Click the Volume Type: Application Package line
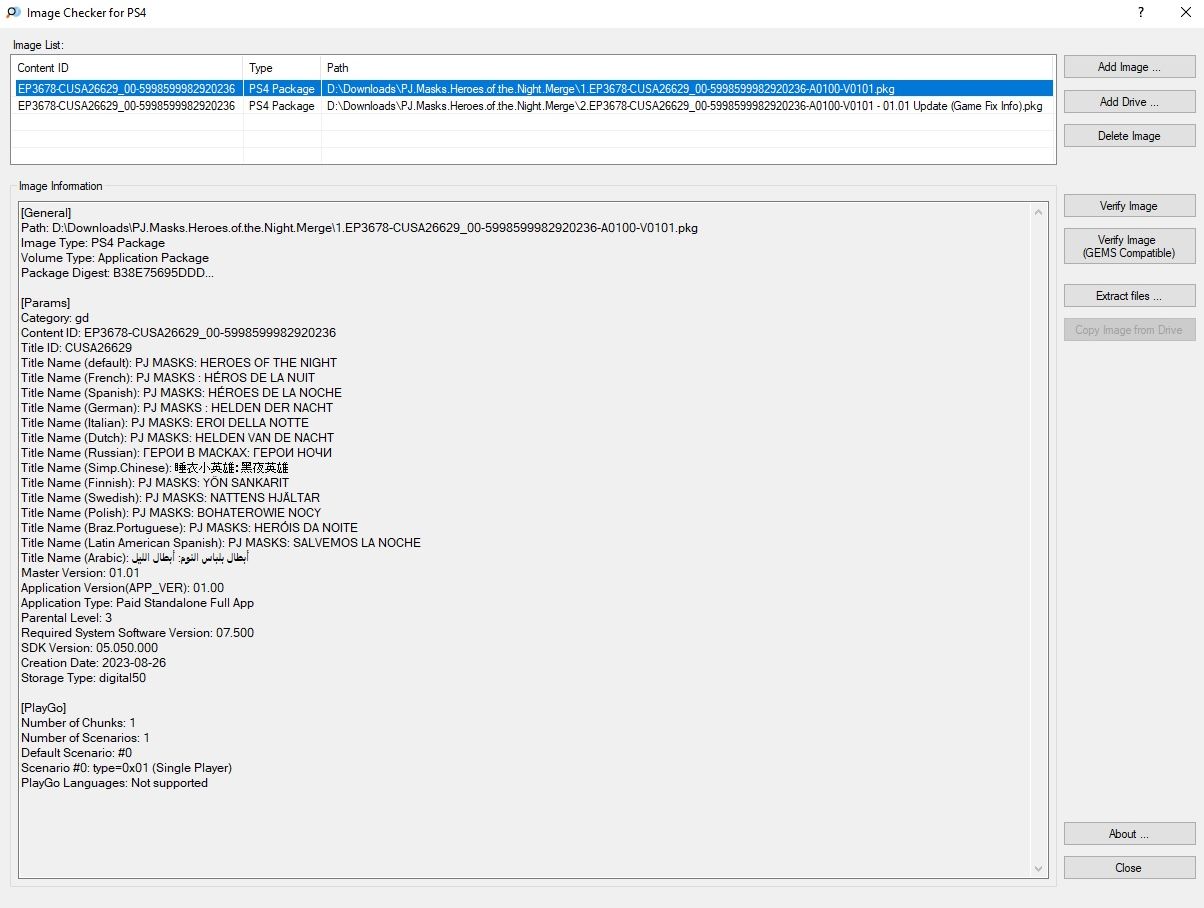1204x908 pixels. (x=114, y=258)
